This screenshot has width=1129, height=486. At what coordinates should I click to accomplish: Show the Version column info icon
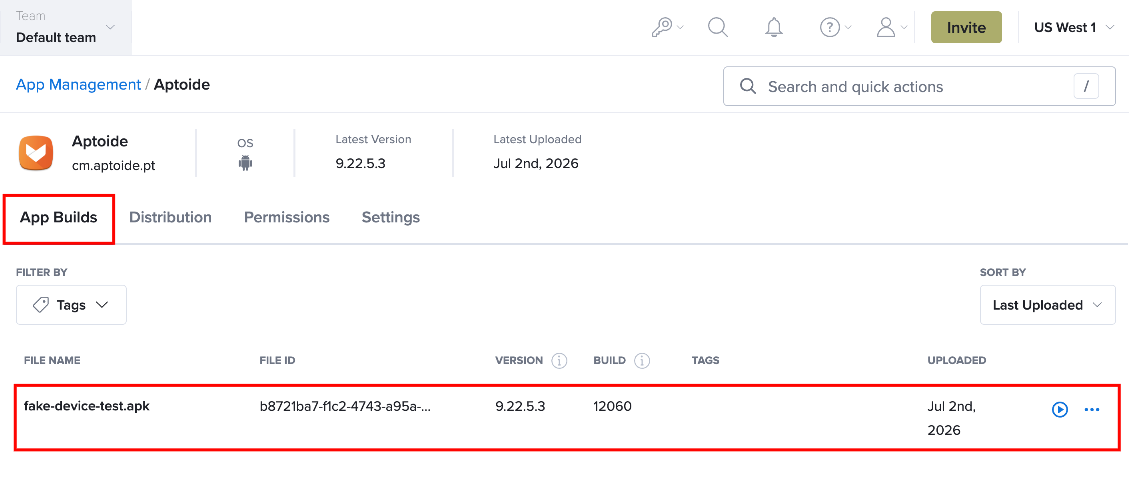(x=559, y=360)
